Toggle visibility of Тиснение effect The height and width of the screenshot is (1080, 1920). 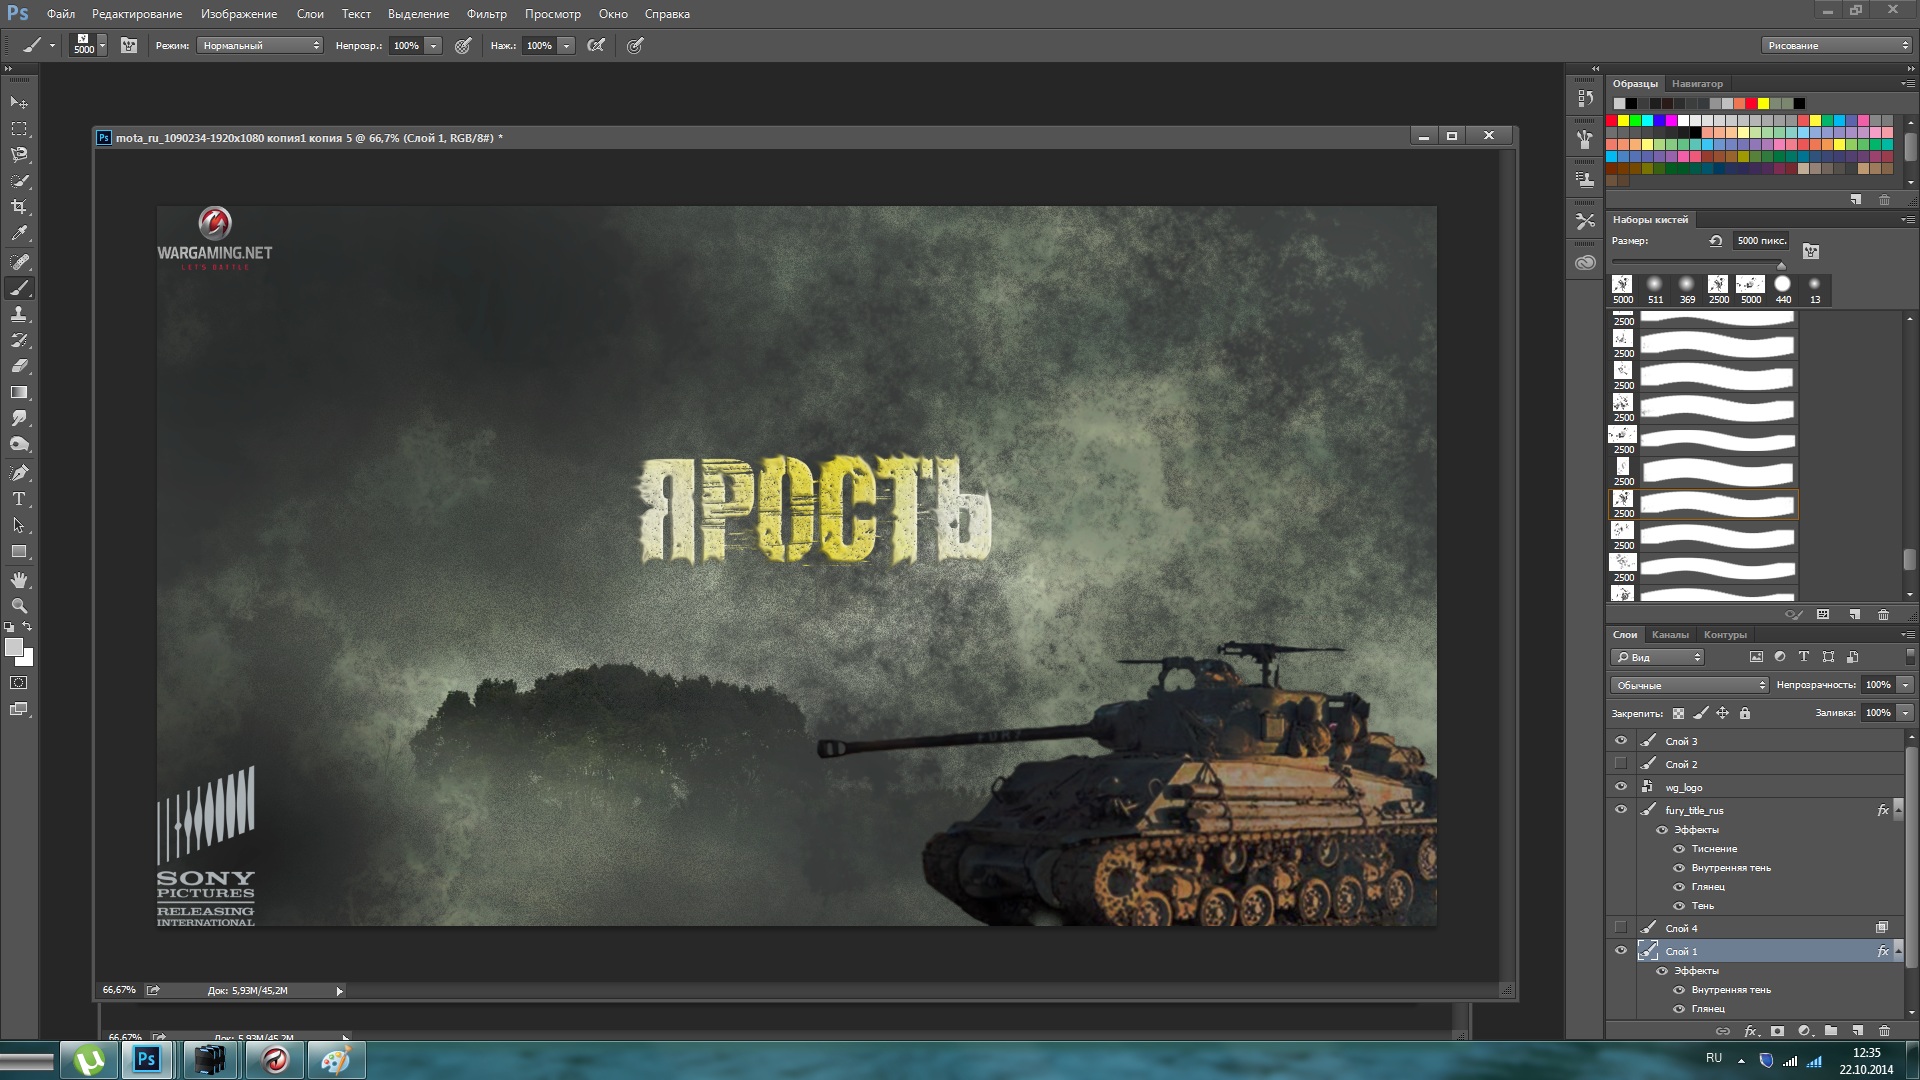click(1680, 849)
